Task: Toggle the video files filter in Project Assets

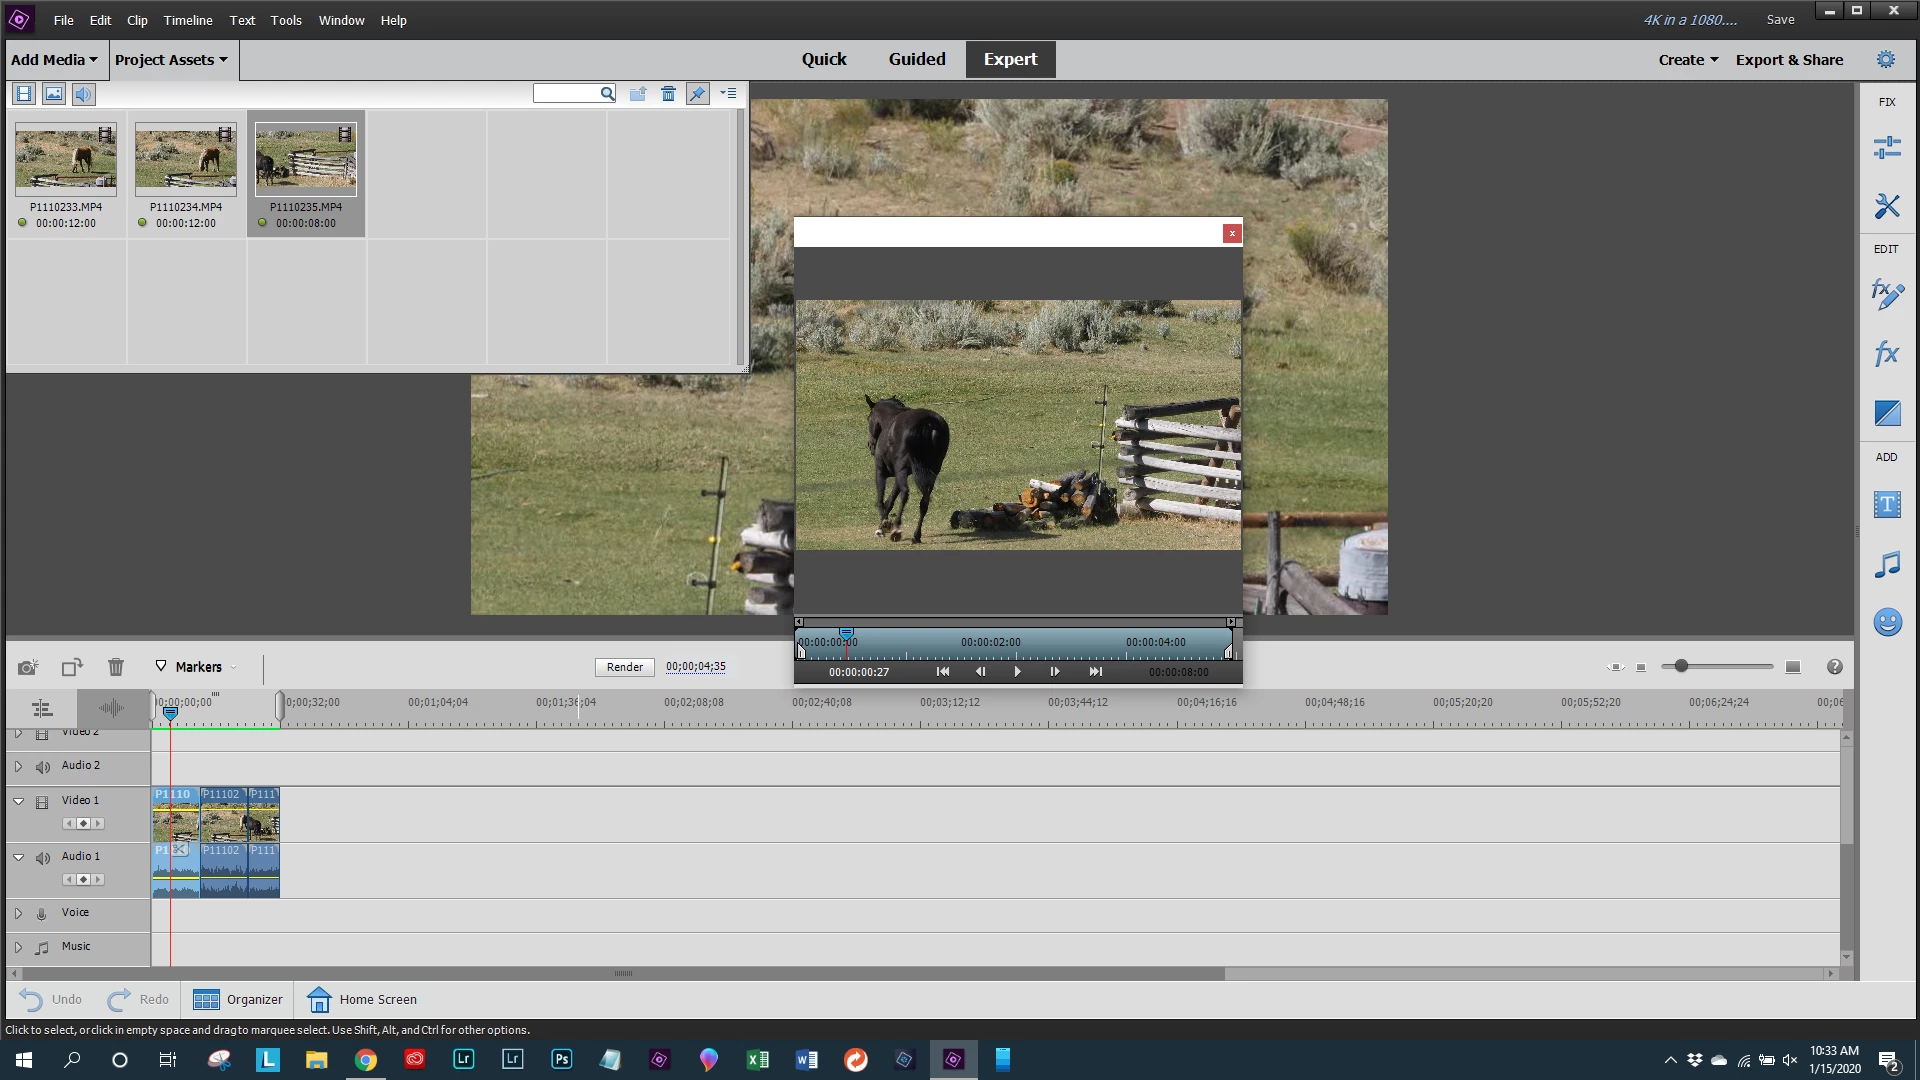Action: (x=24, y=94)
